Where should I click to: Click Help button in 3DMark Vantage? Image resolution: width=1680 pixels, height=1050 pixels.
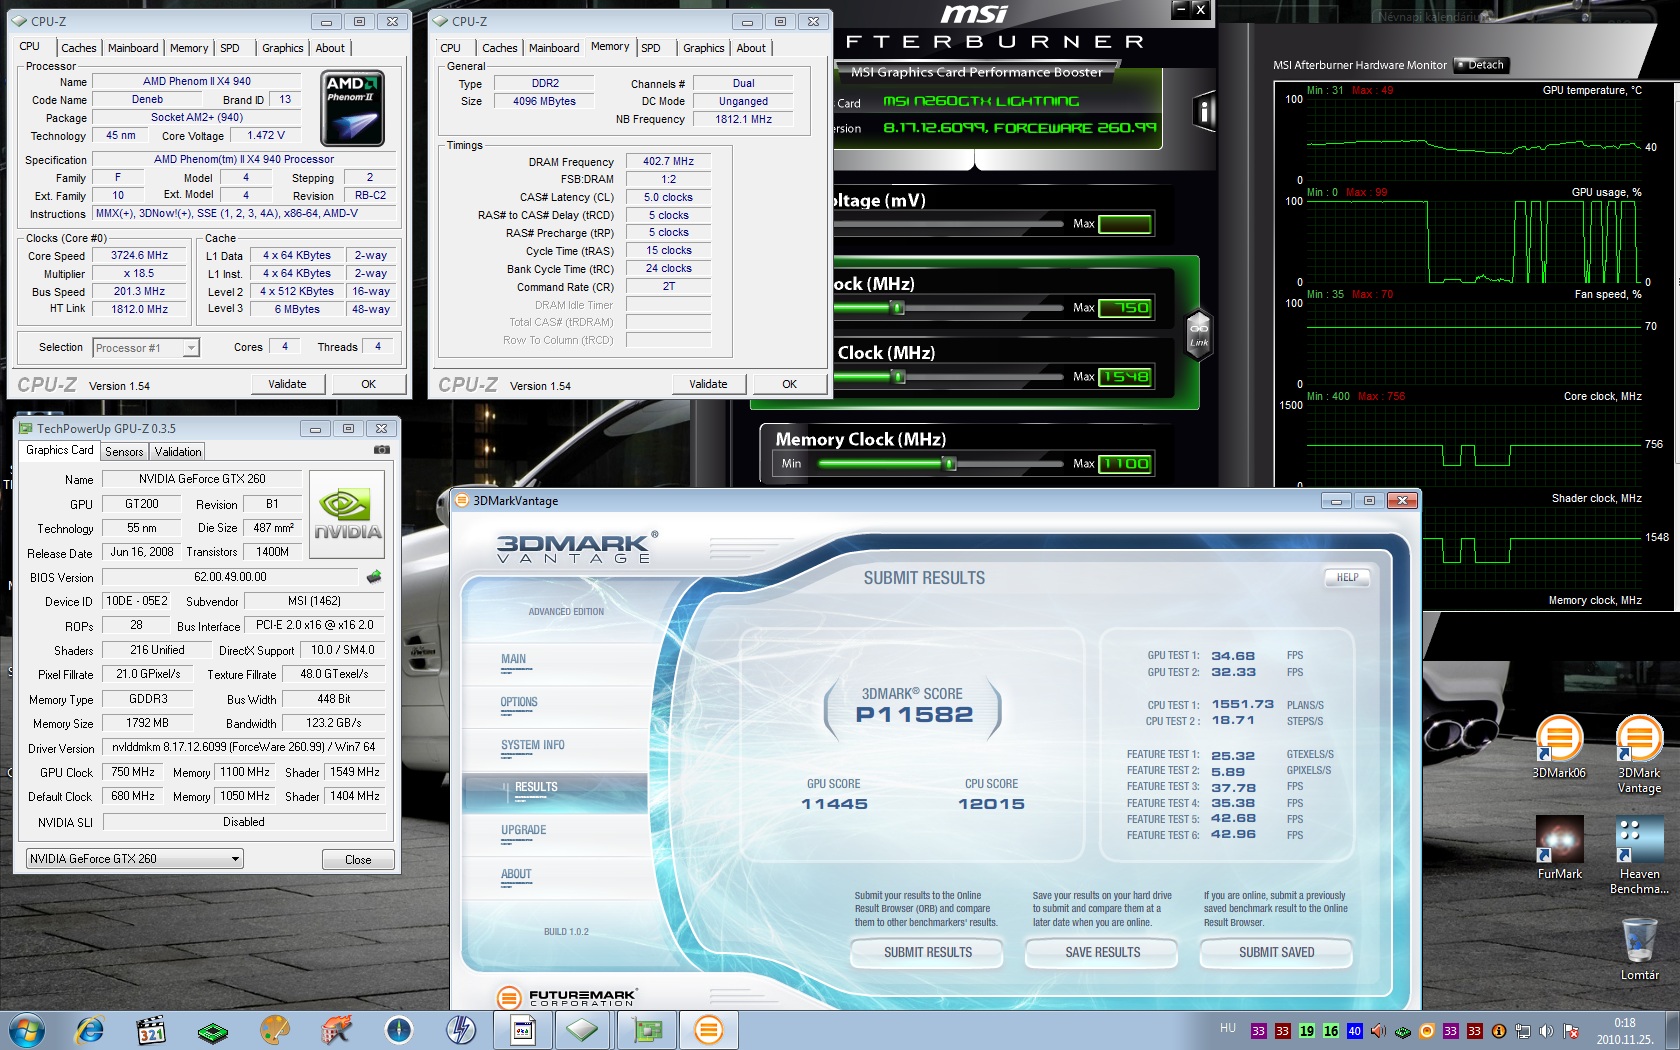[1347, 577]
